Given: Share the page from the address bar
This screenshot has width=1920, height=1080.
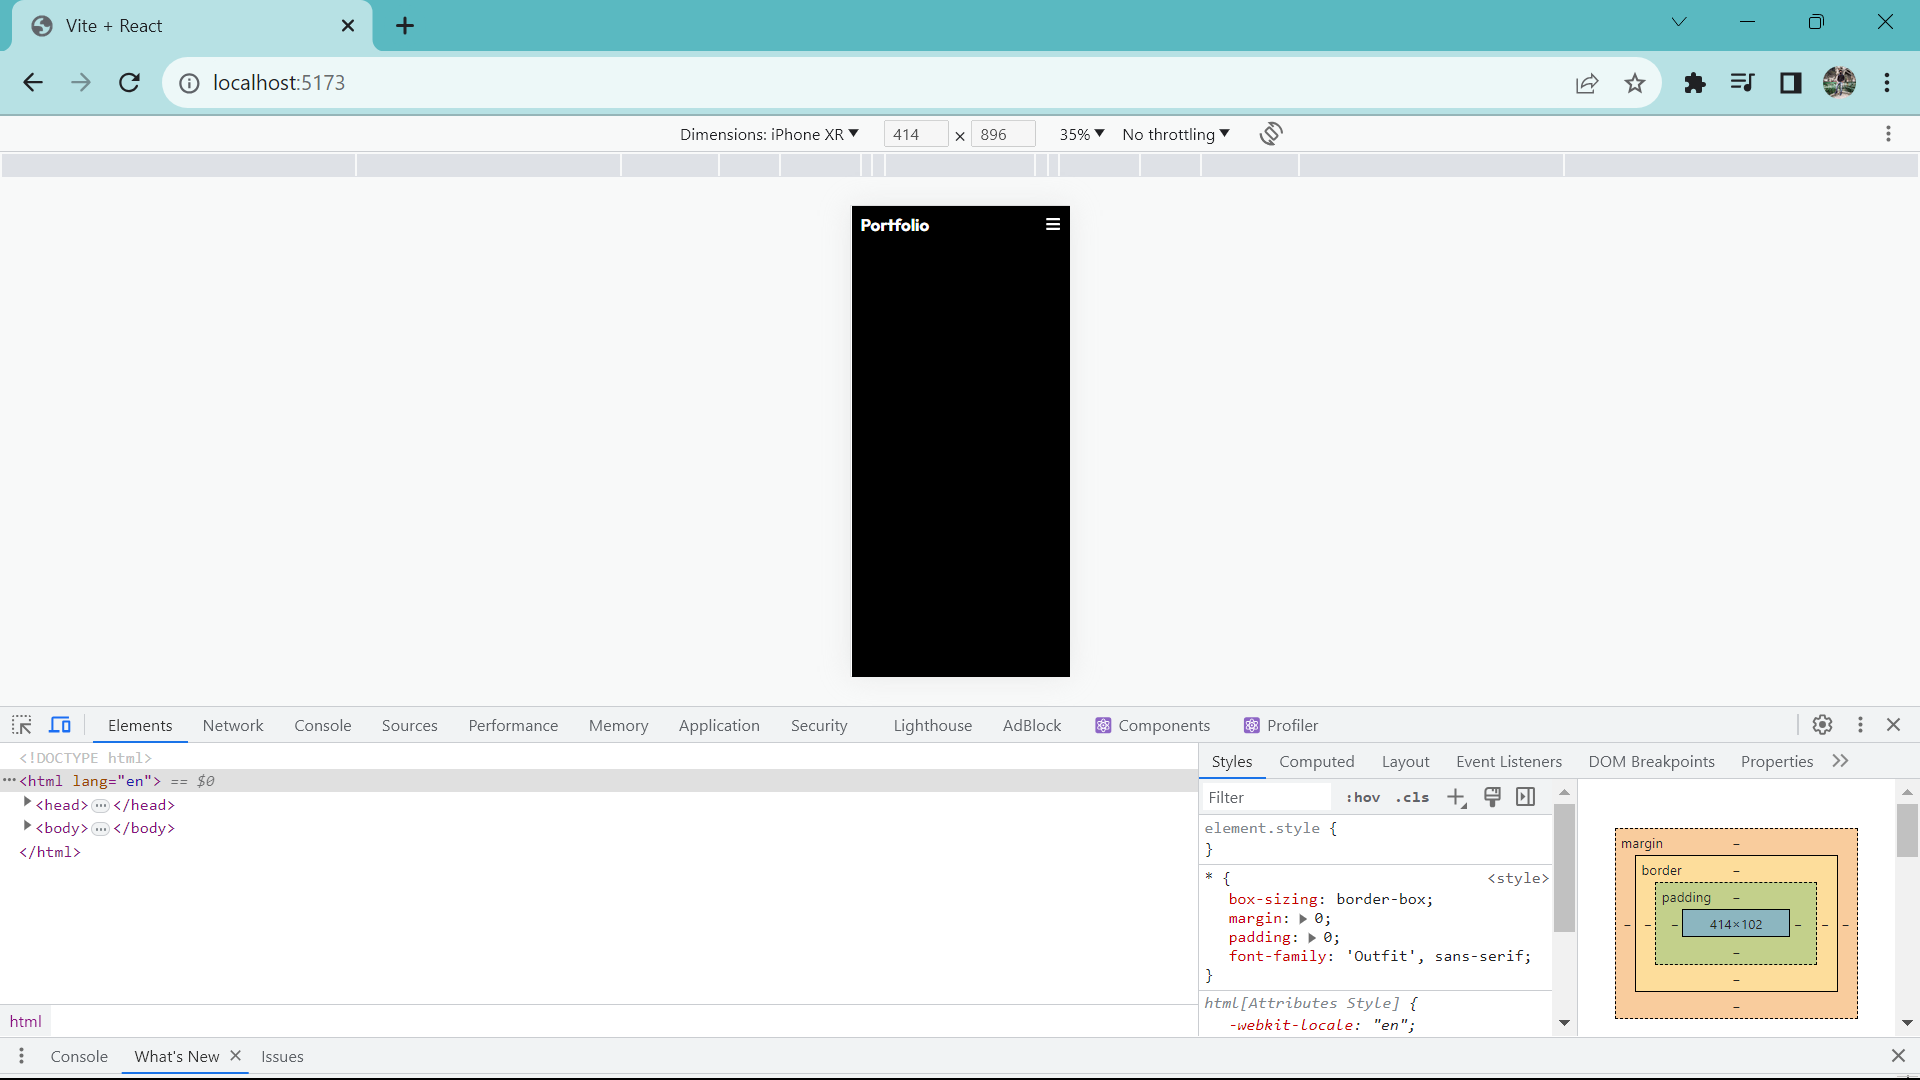Looking at the screenshot, I should [x=1588, y=83].
